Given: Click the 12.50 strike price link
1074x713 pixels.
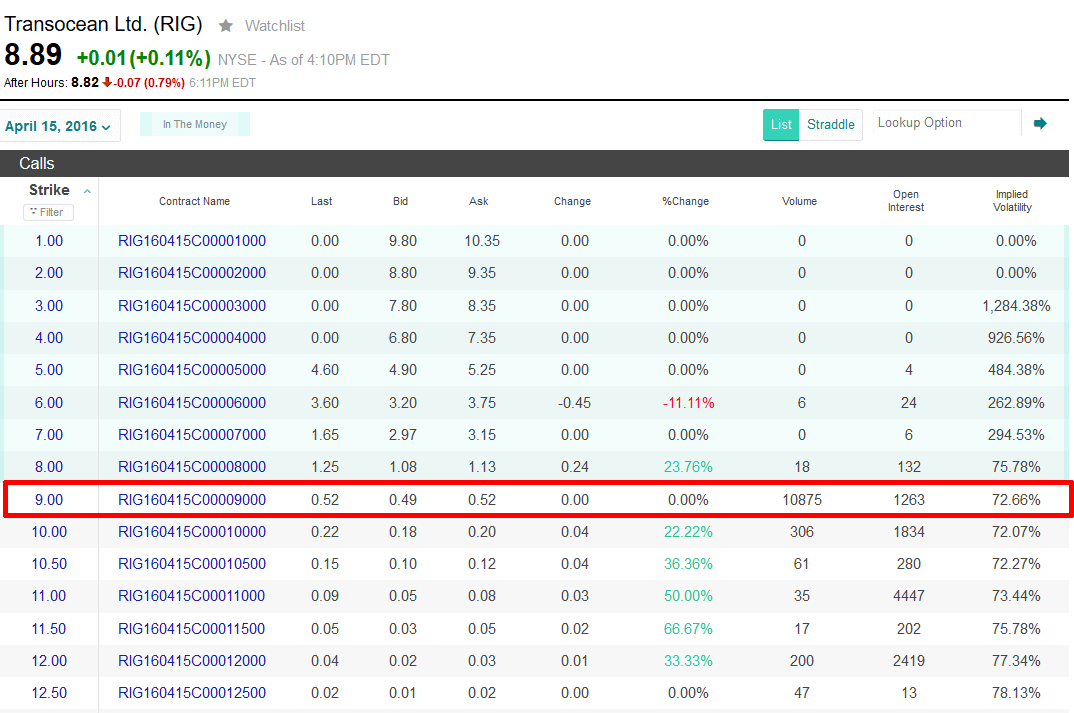Looking at the screenshot, I should [49, 692].
